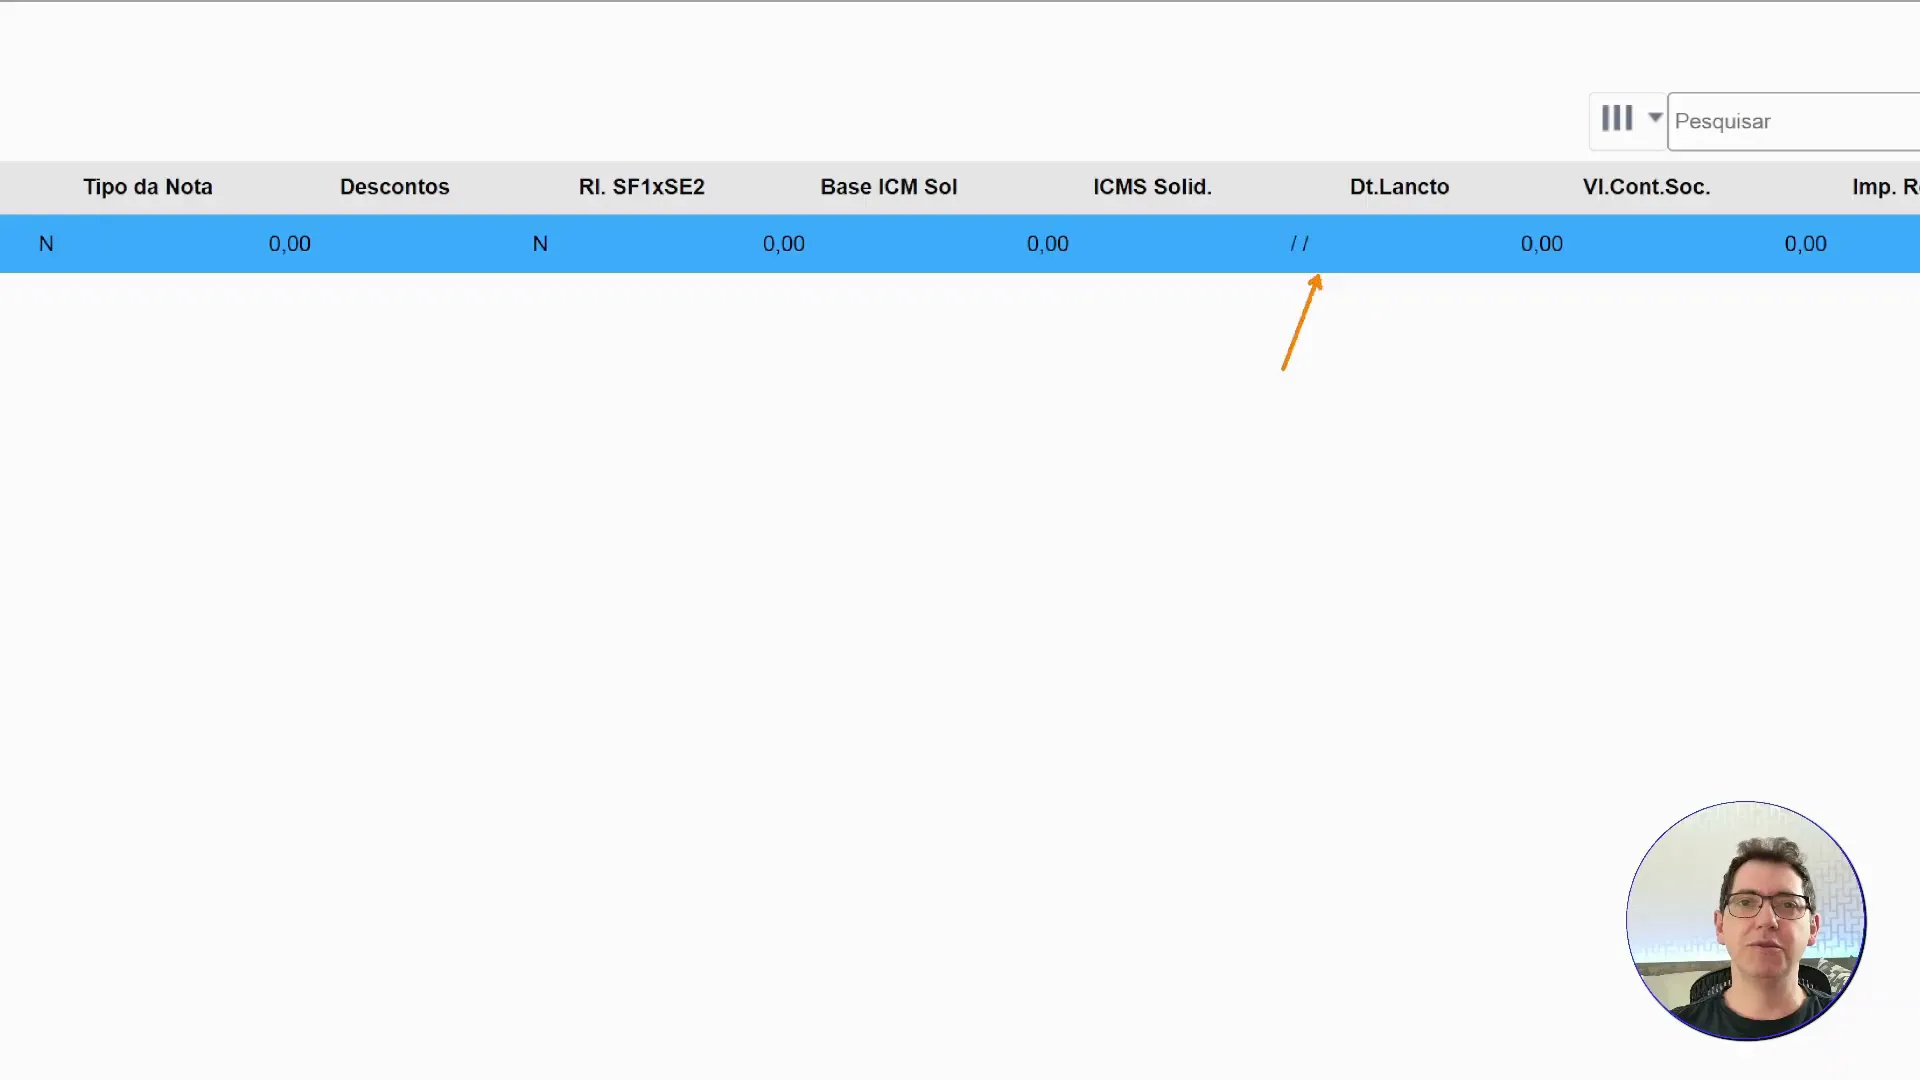The width and height of the screenshot is (1920, 1080).
Task: Sort by Tipo da Nota column header
Action: coord(148,187)
